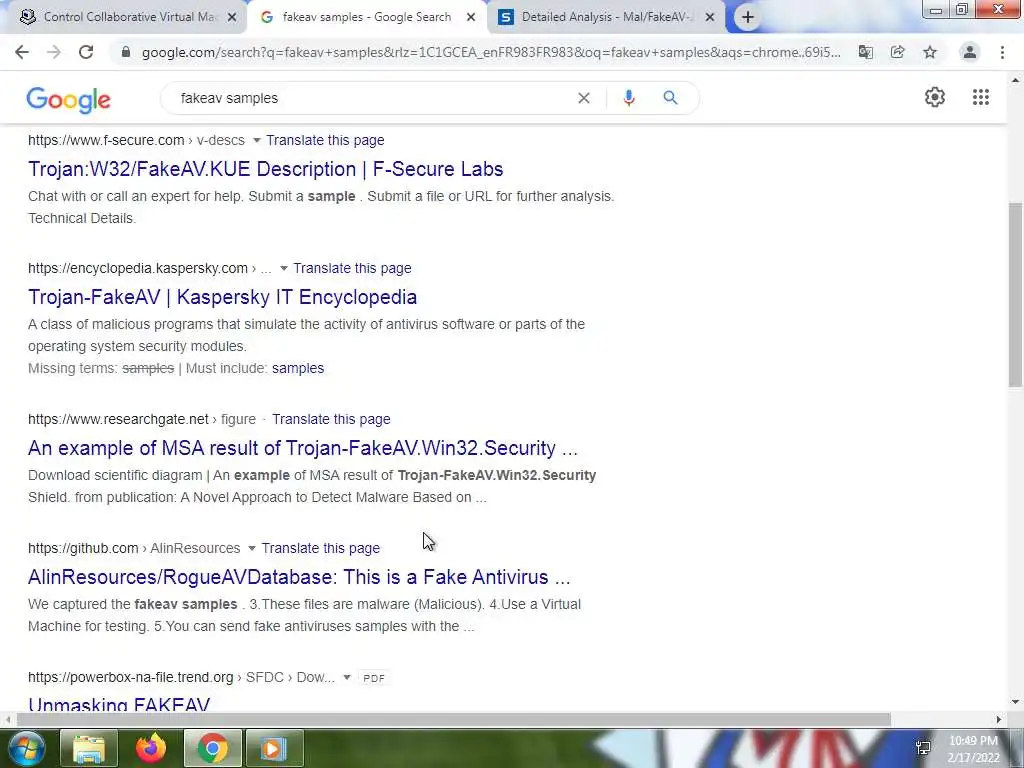Switch to Control Collaborative Virtual Machine tab
The width and height of the screenshot is (1024, 768).
(129, 17)
